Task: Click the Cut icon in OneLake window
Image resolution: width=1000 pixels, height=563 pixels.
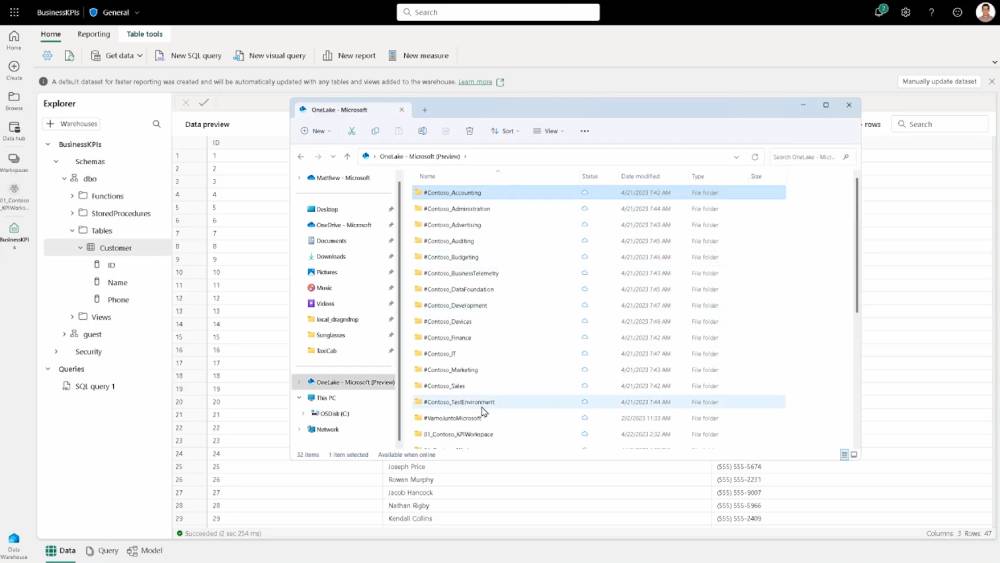Action: 351,131
